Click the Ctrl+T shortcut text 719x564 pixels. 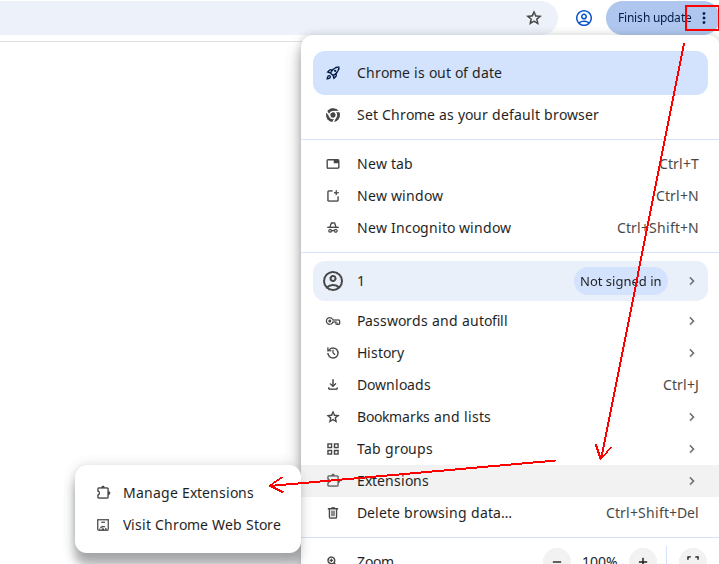[x=679, y=164]
